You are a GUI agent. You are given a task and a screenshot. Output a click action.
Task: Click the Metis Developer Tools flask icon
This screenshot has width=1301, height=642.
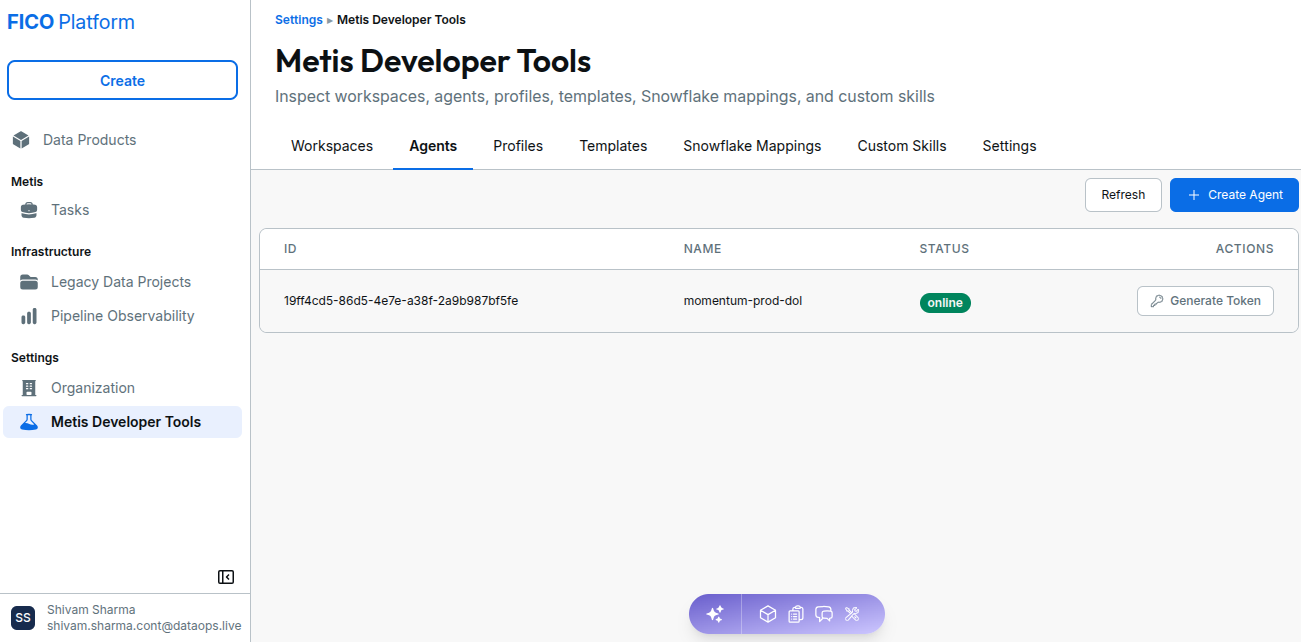pyautogui.click(x=29, y=422)
